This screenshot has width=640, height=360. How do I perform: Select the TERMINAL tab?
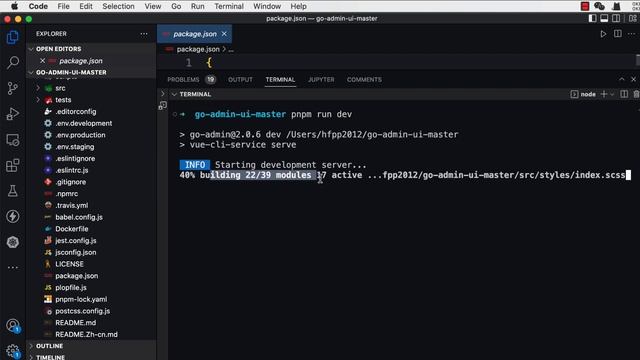pyautogui.click(x=280, y=80)
